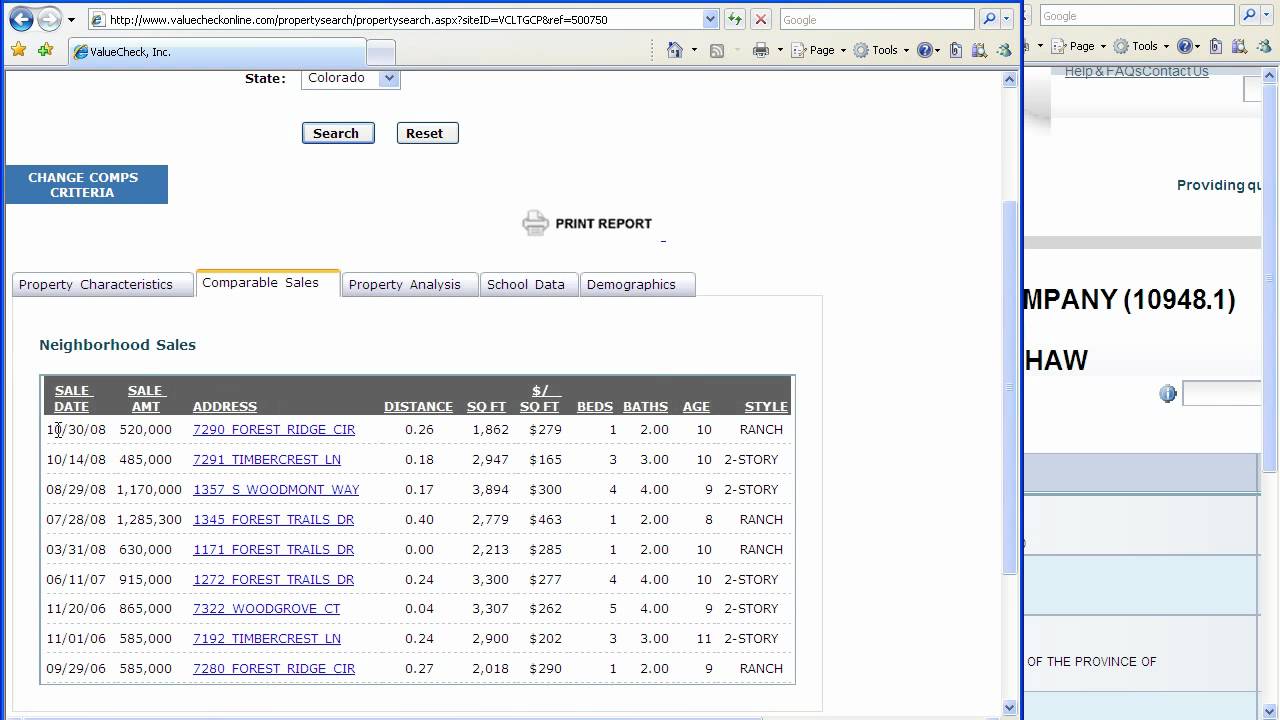Click the blue info icon in the back window
Image resolution: width=1280 pixels, height=720 pixels.
pos(1168,394)
